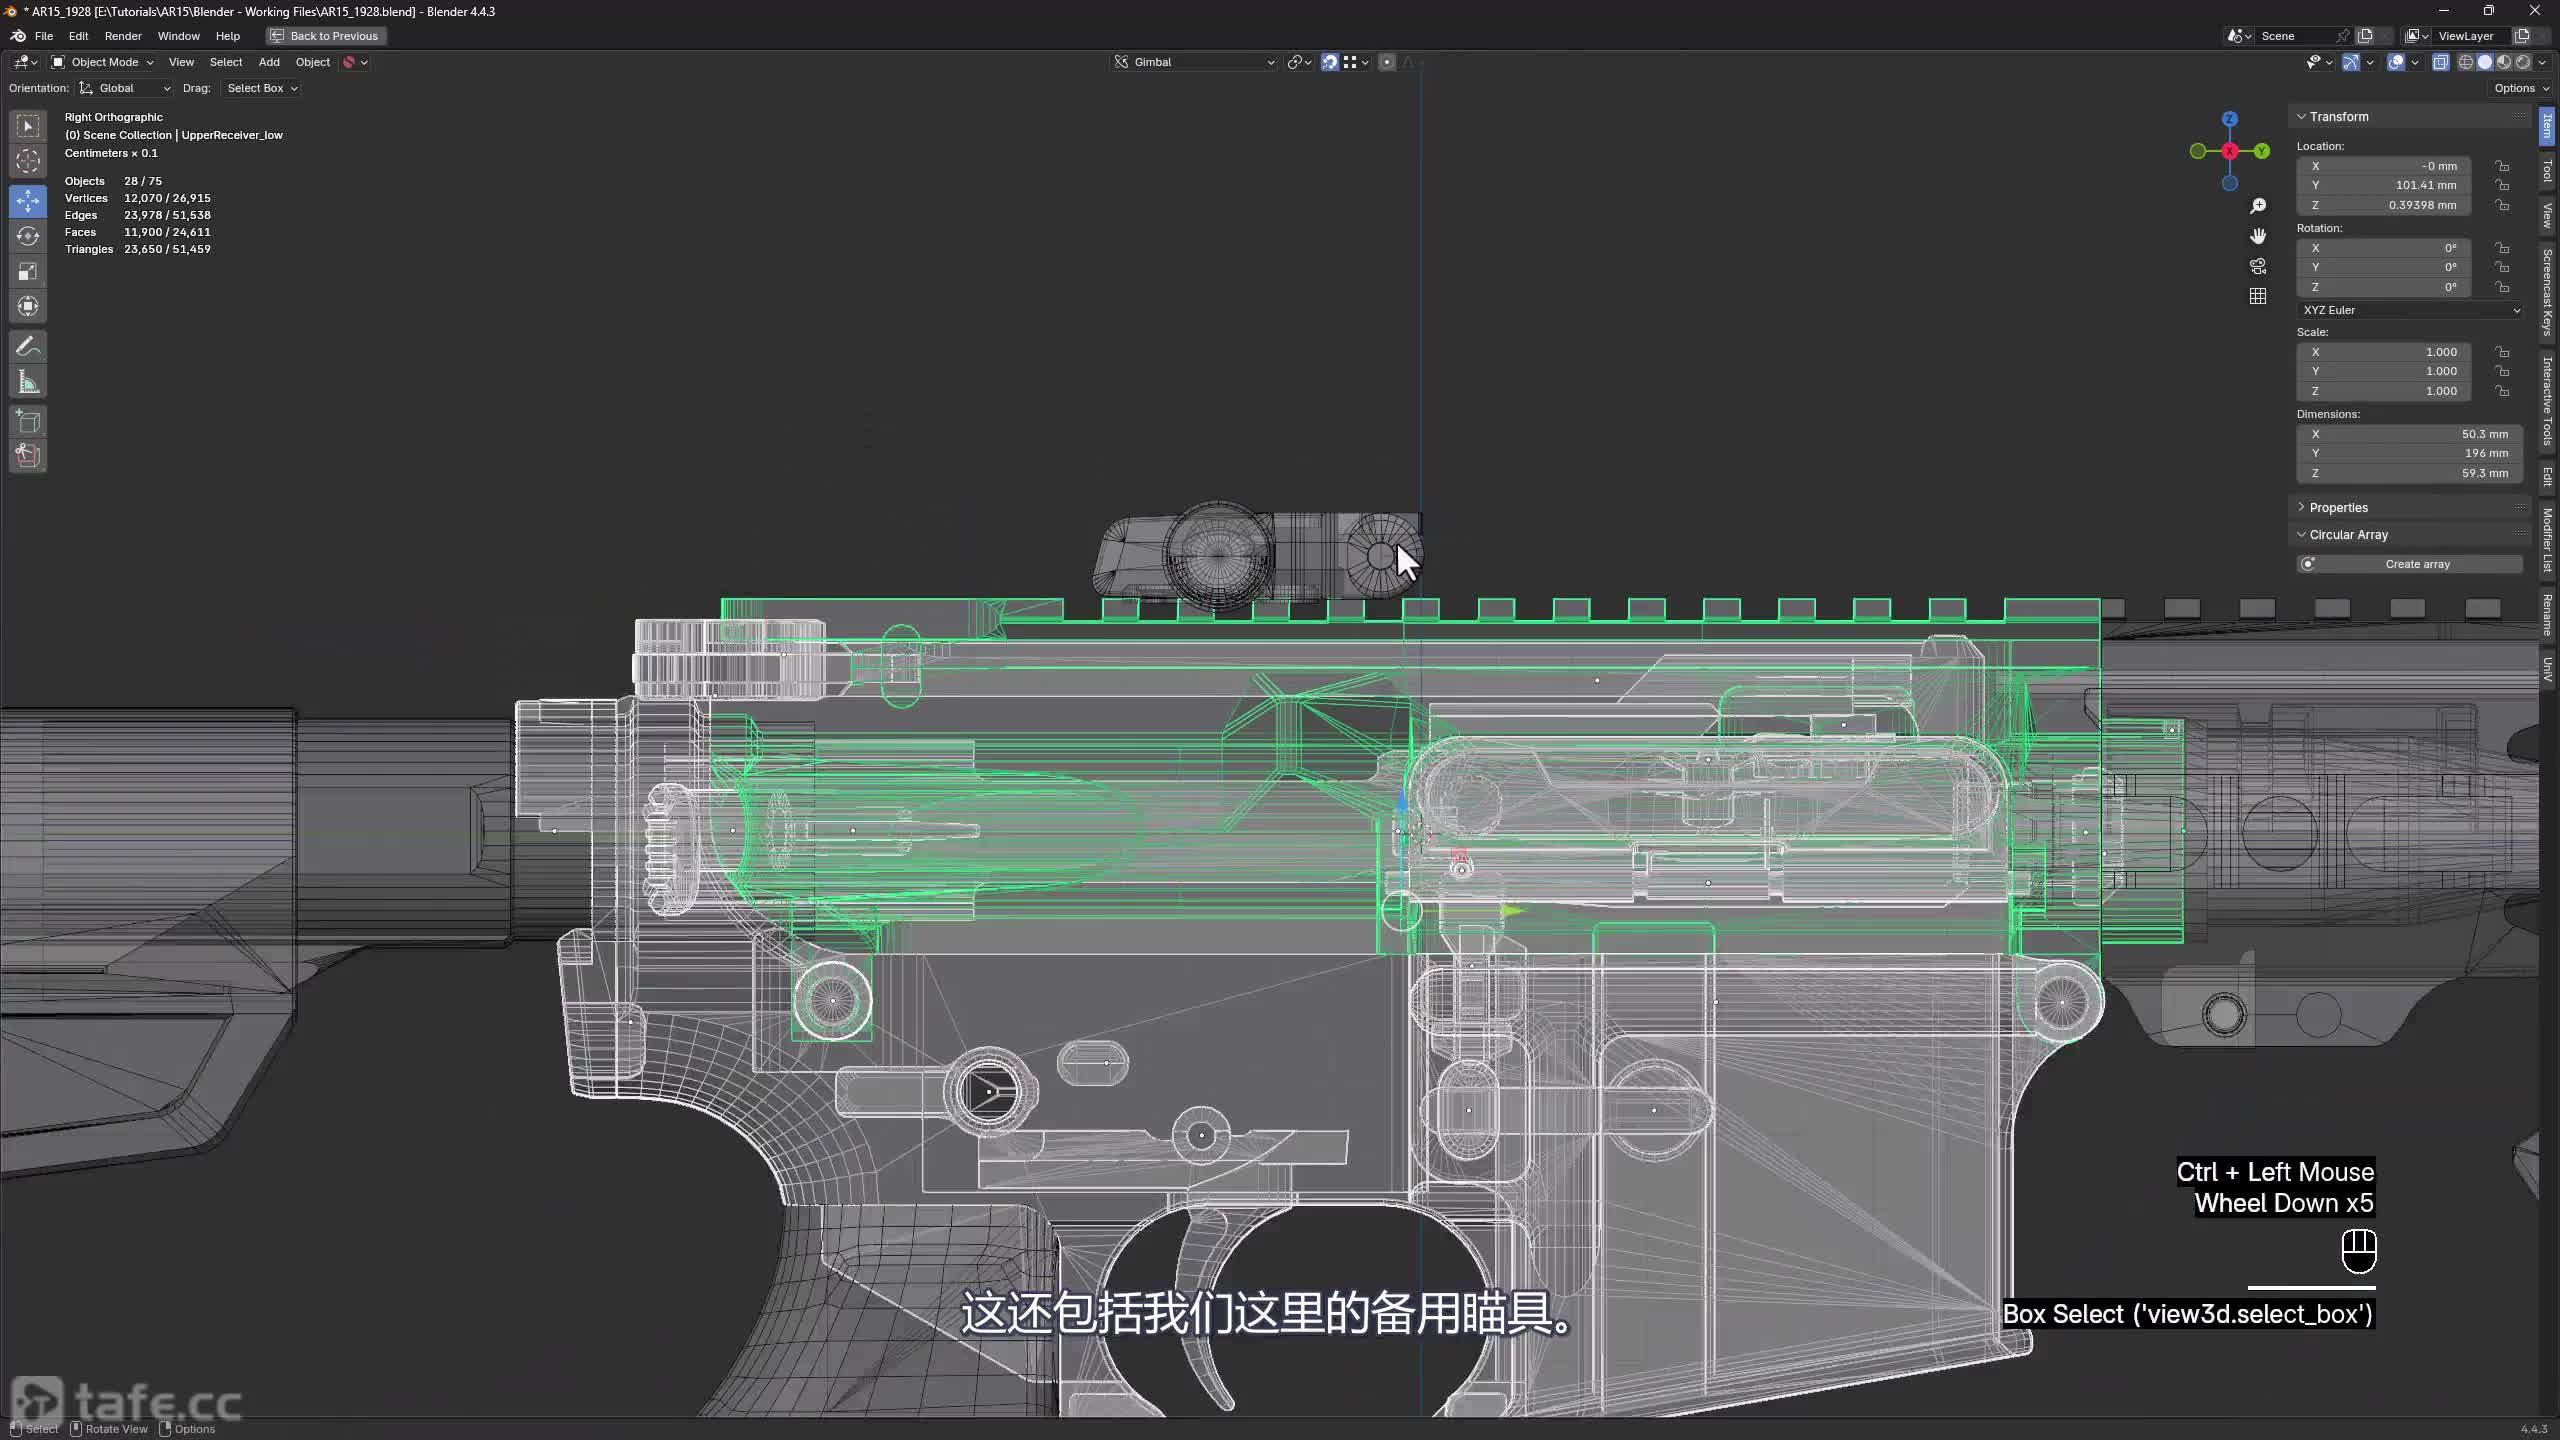Toggle camera view icon
This screenshot has height=1440, width=2560.
pyautogui.click(x=2258, y=266)
